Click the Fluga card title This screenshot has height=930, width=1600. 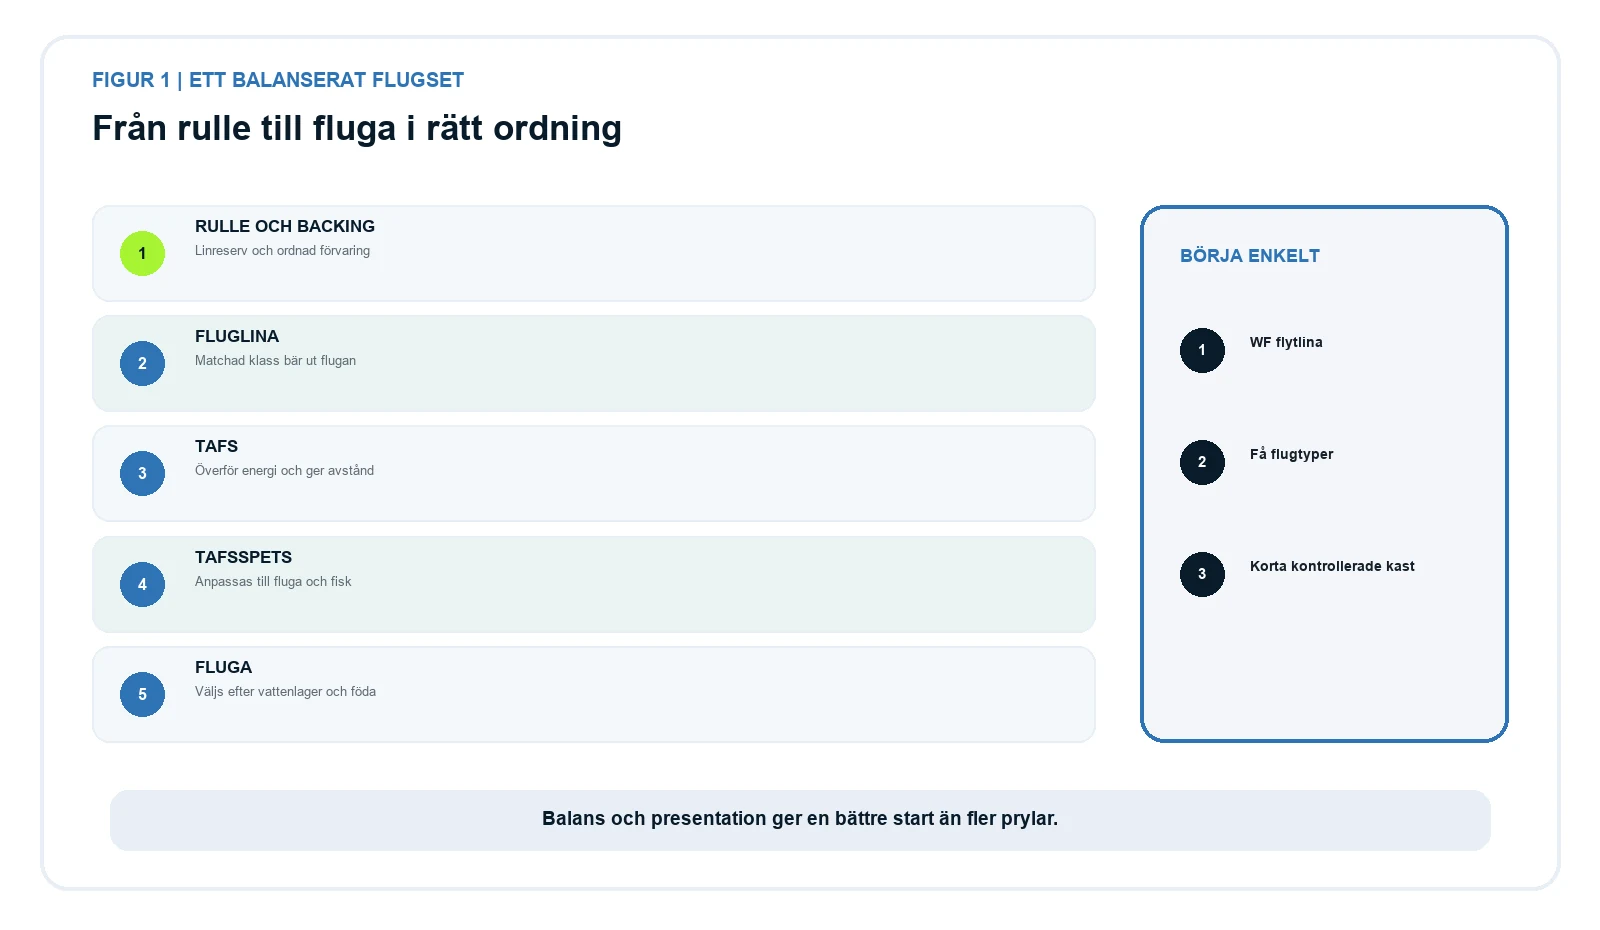223,667
